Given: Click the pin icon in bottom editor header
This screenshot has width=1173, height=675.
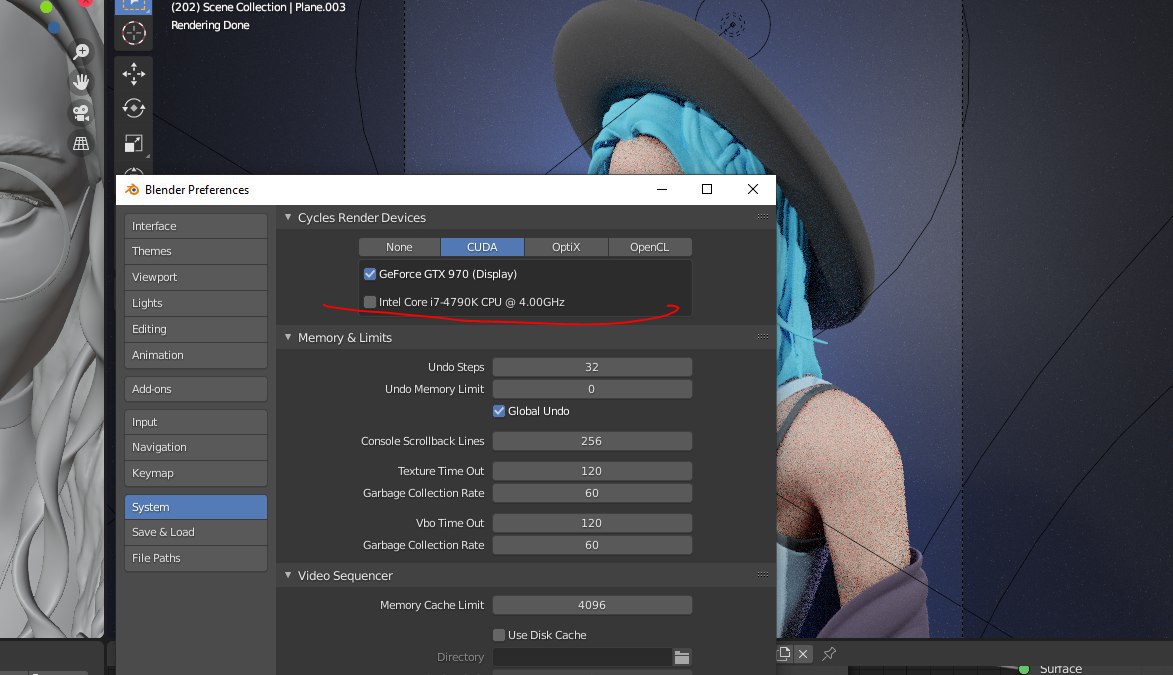Looking at the screenshot, I should point(829,654).
